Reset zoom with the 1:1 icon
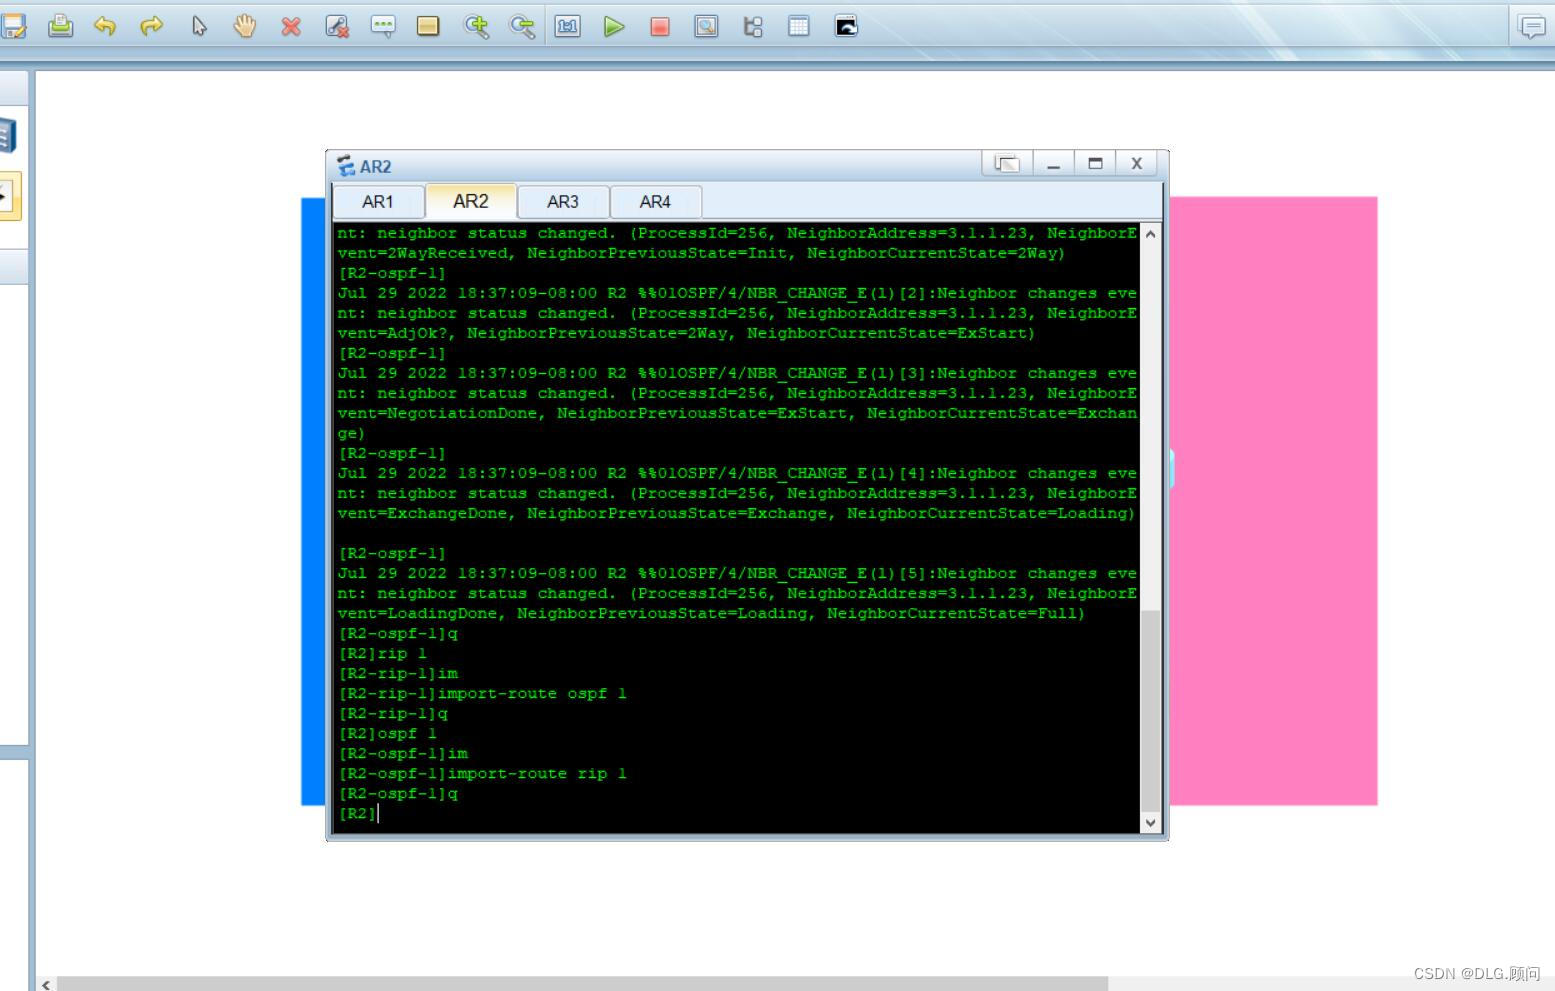The image size is (1555, 991). [x=568, y=27]
